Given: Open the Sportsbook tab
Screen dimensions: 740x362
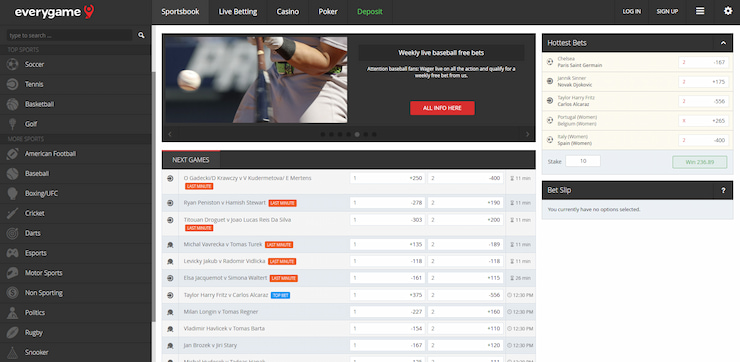Looking at the screenshot, I should click(180, 12).
